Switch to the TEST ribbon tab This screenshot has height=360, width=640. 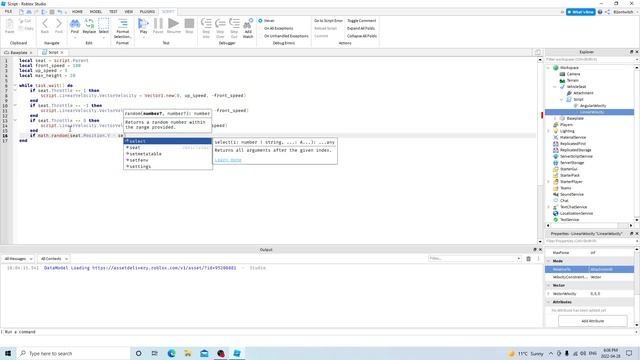(113, 12)
